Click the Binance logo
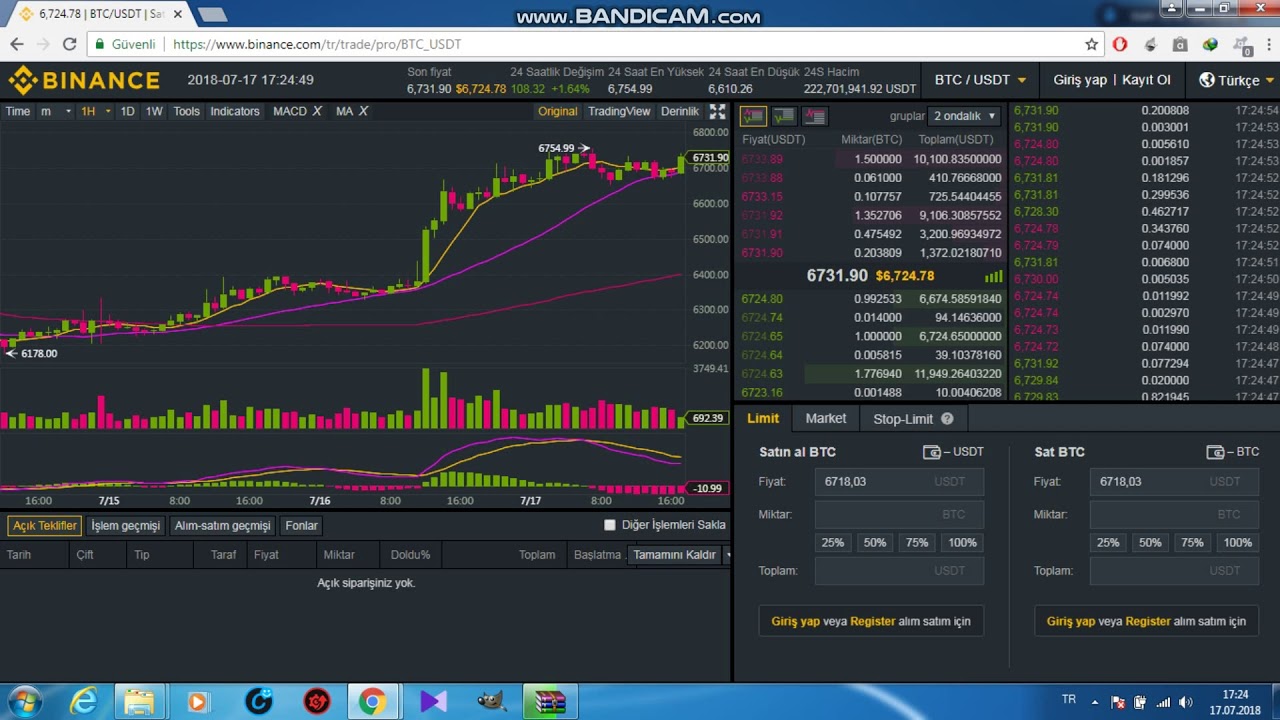This screenshot has width=1280, height=720. point(84,80)
